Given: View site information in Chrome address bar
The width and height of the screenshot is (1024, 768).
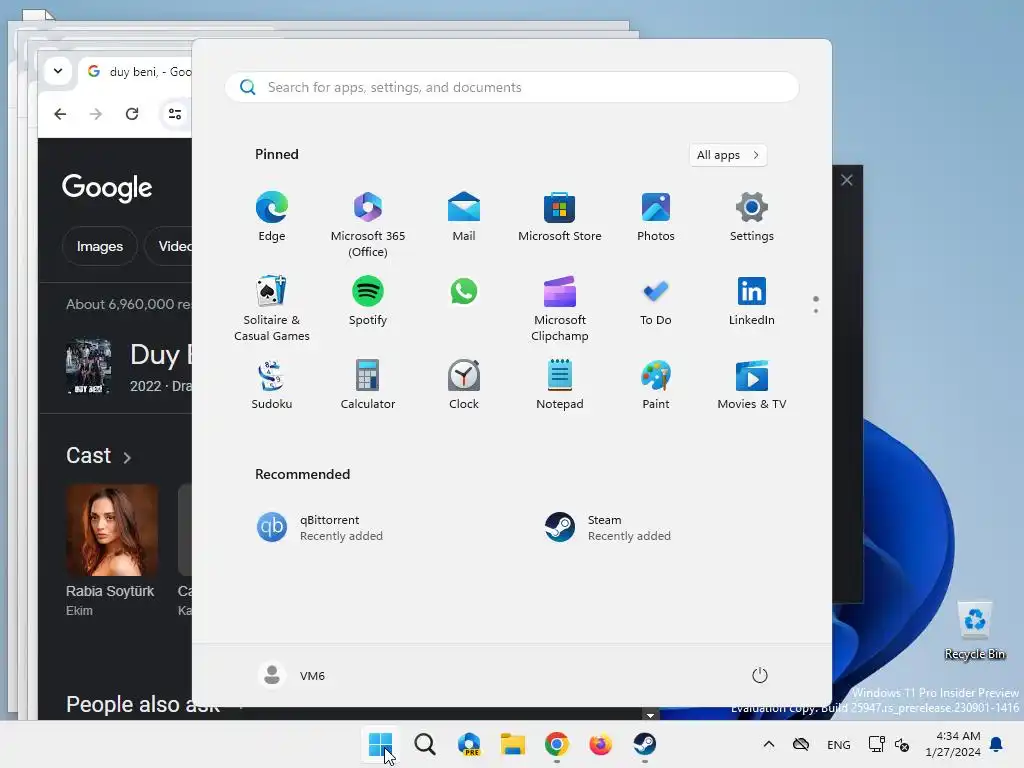Looking at the screenshot, I should click(175, 114).
